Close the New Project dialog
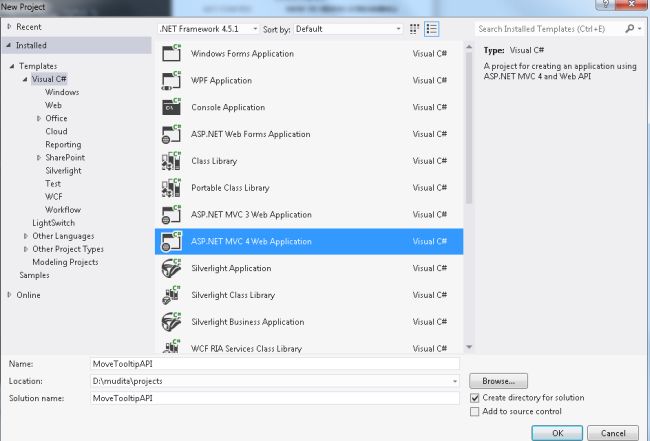The width and height of the screenshot is (650, 441). pyautogui.click(x=631, y=5)
